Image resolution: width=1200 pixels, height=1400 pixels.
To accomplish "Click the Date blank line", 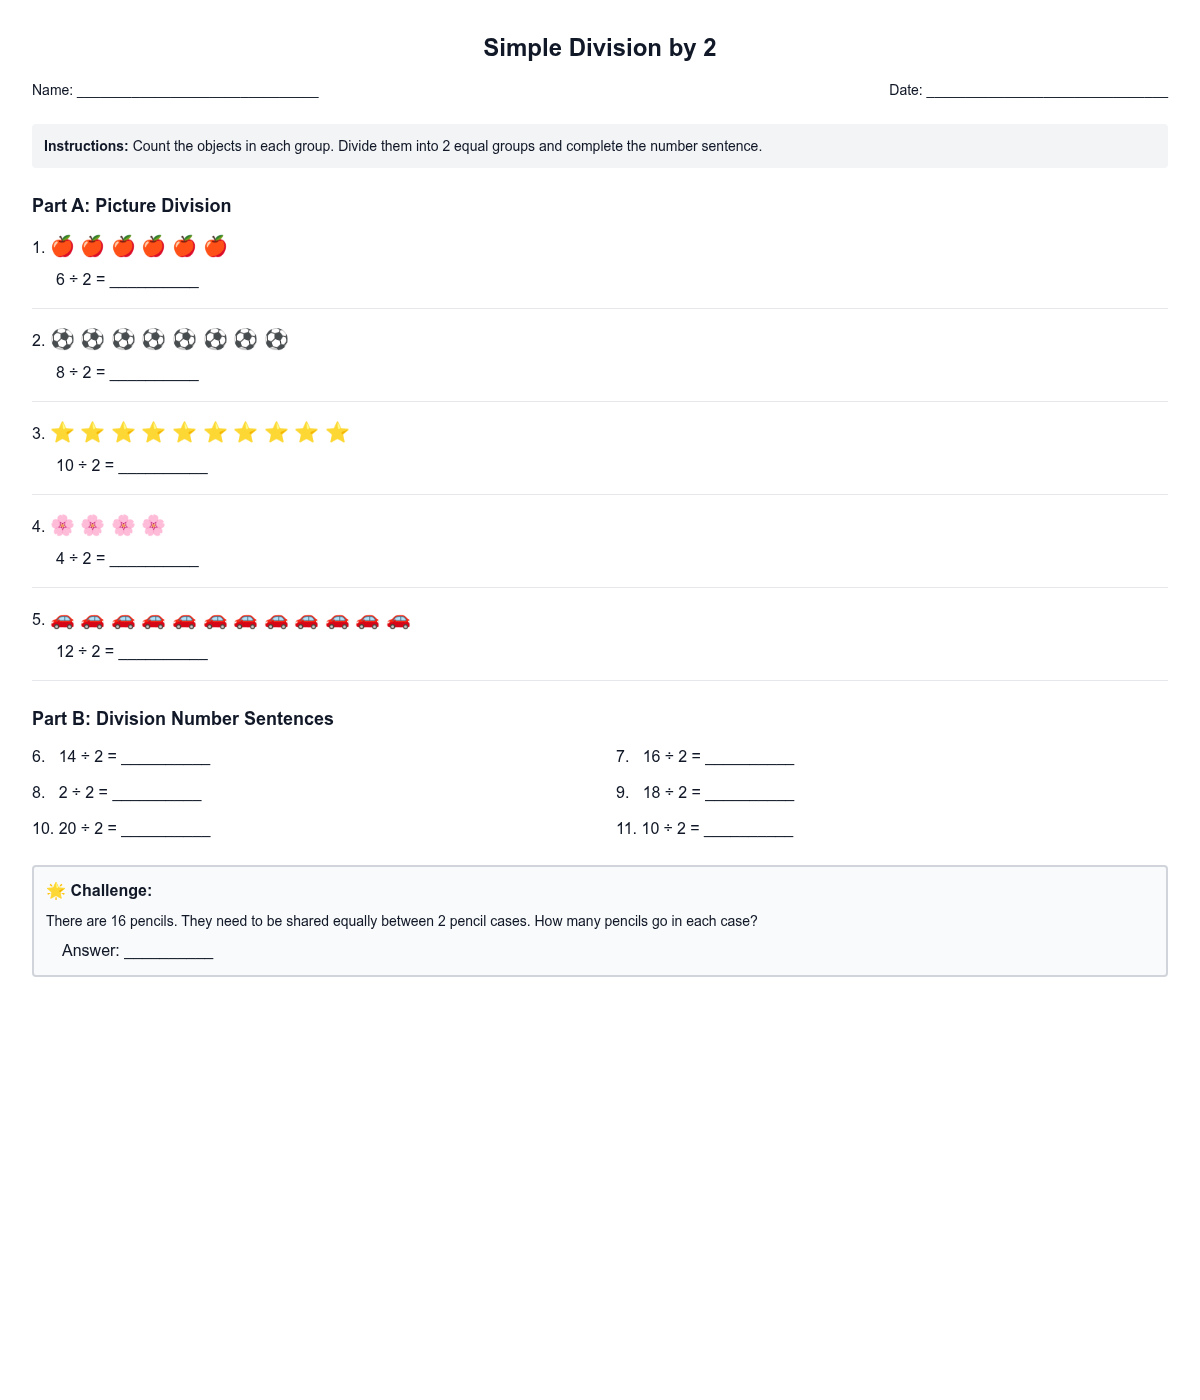I will 1047,90.
